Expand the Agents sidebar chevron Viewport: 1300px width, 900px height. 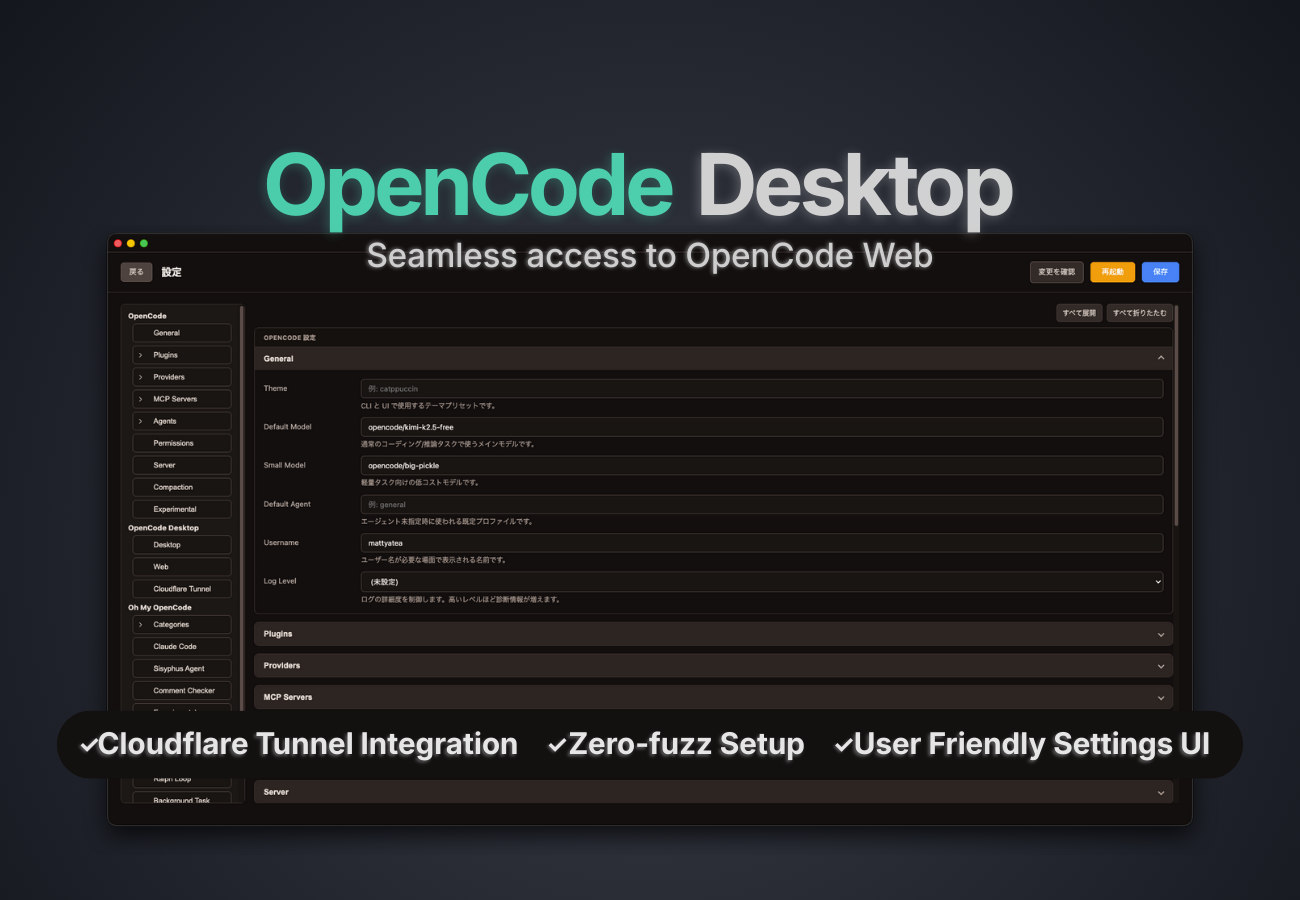point(140,421)
